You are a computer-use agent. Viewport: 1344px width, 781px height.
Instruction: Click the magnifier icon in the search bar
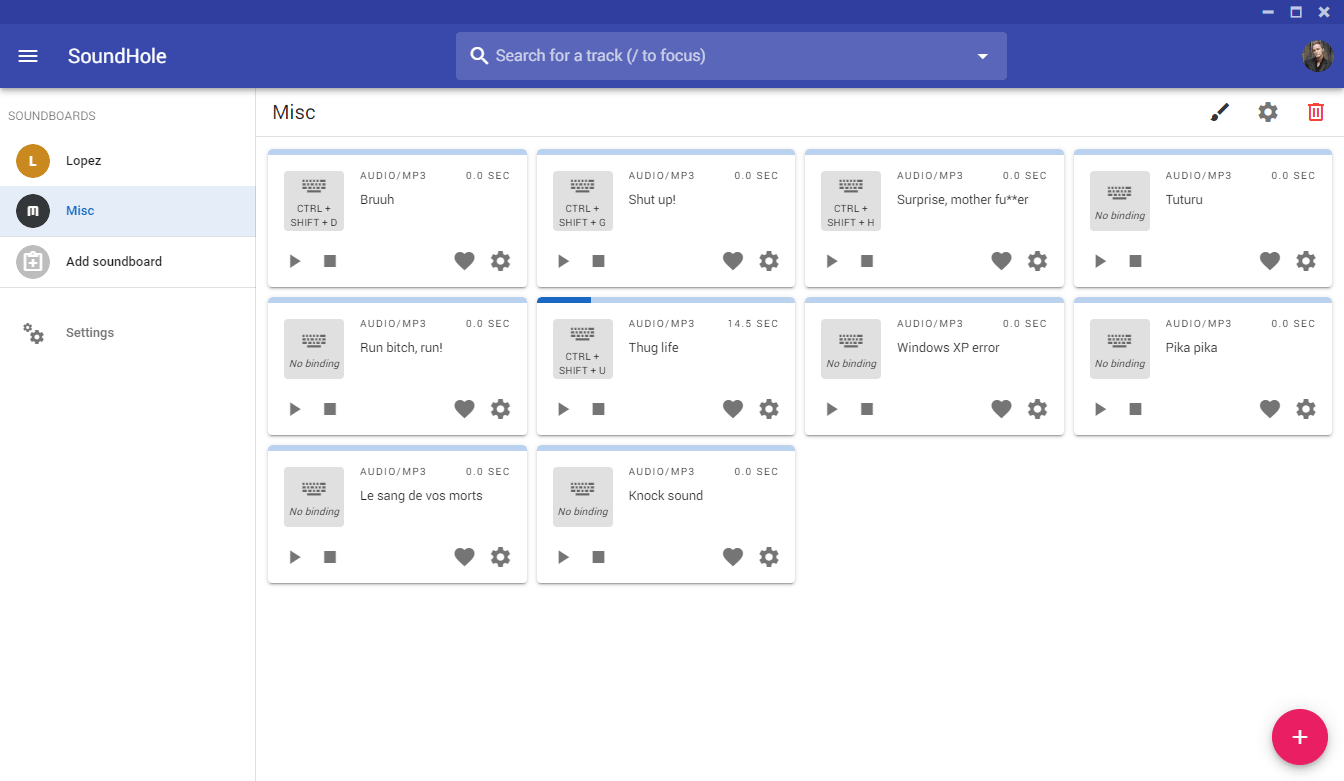[479, 56]
